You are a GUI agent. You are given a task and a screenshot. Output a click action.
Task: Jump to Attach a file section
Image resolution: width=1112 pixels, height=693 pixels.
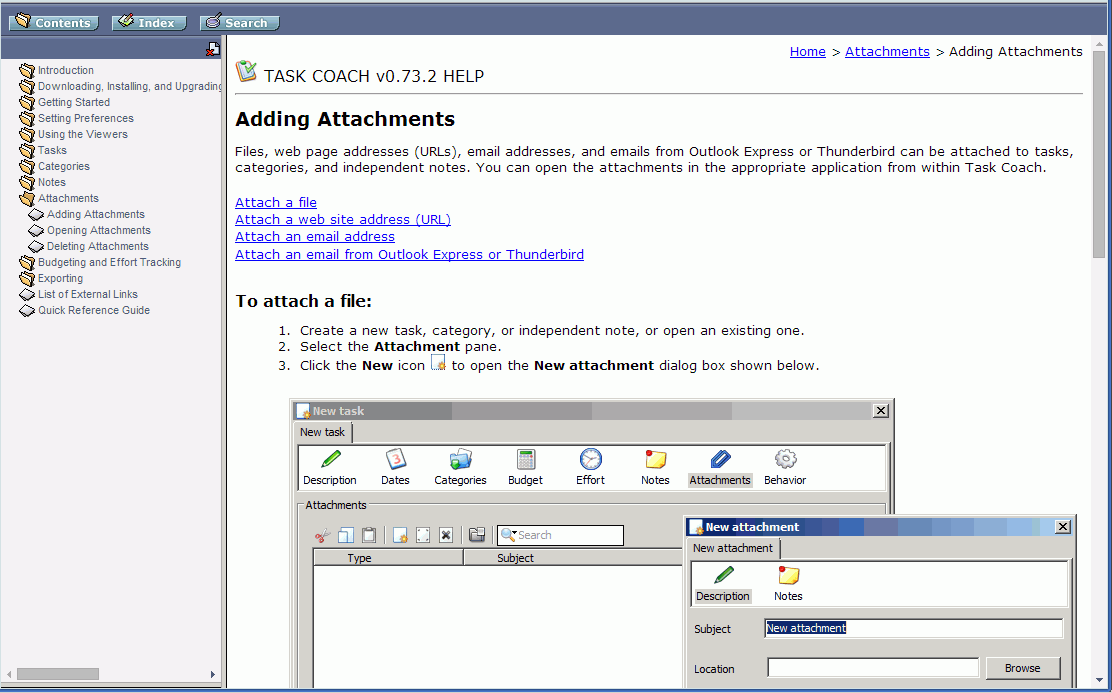276,203
